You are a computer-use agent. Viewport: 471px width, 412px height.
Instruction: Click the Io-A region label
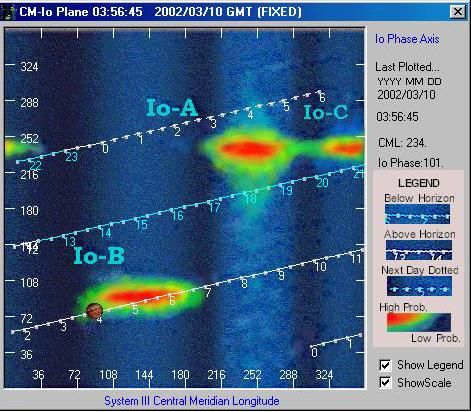172,107
